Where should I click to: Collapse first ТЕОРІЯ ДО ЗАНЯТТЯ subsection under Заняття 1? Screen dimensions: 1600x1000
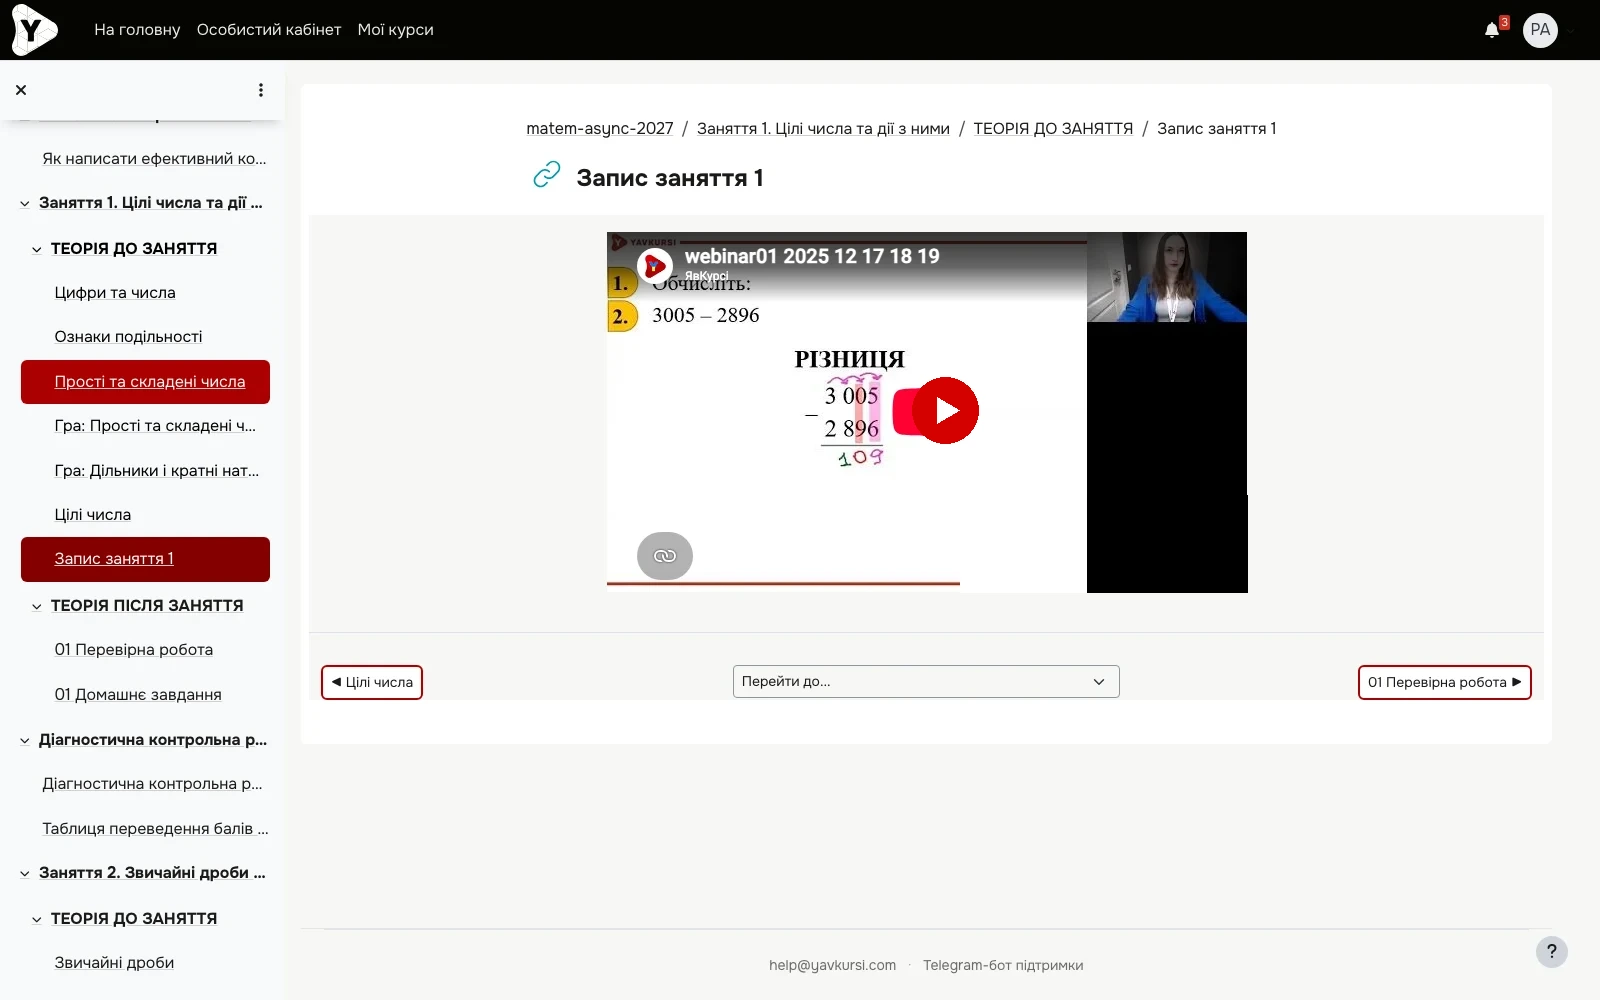pos(37,249)
